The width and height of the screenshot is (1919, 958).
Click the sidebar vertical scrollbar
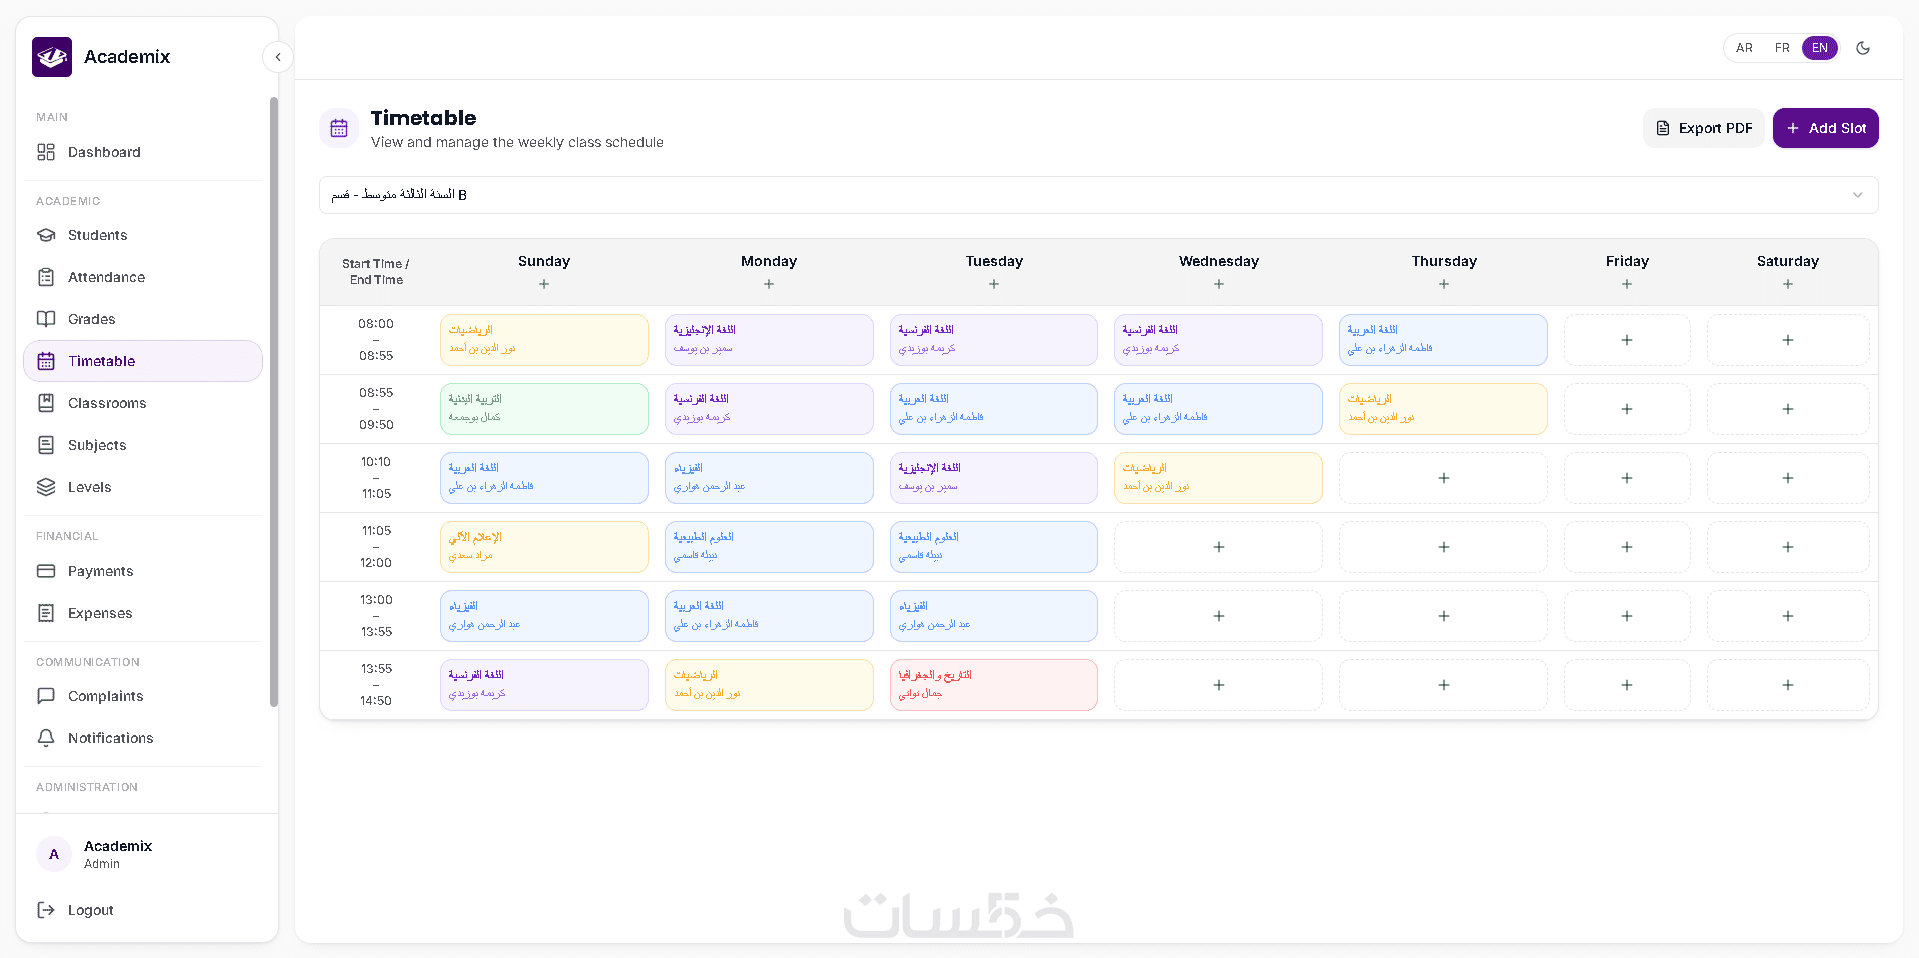pos(274,400)
